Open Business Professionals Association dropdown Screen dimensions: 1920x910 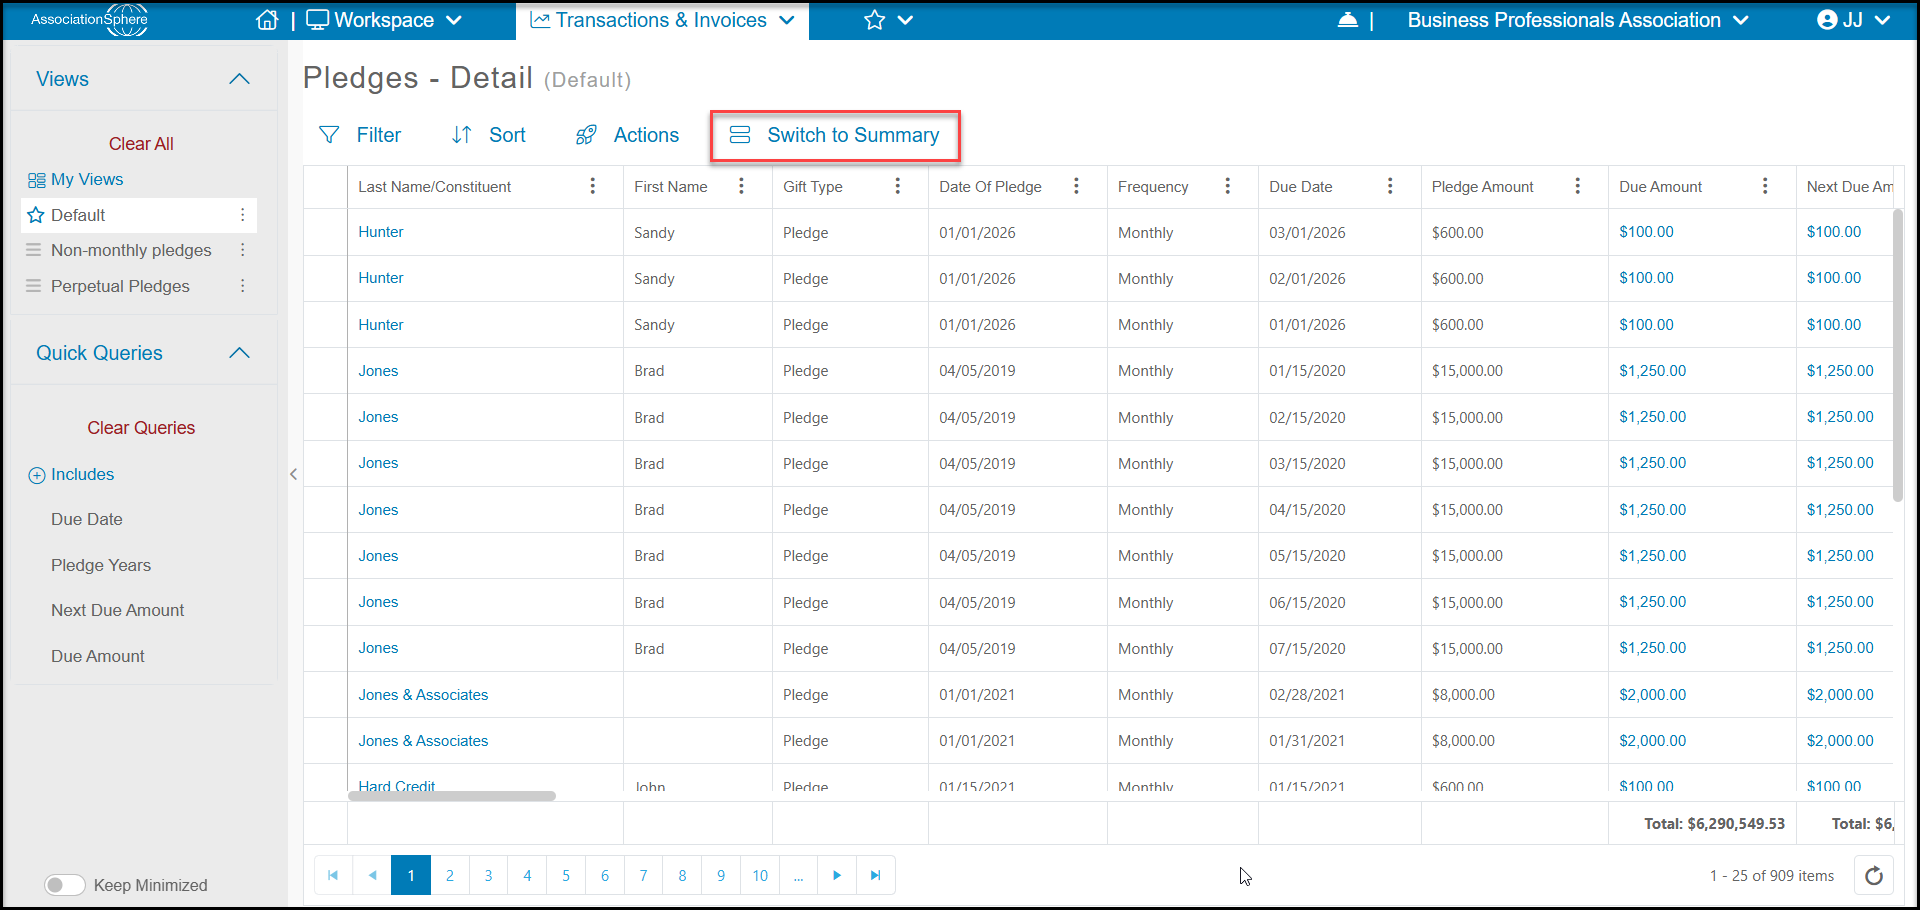[1578, 20]
